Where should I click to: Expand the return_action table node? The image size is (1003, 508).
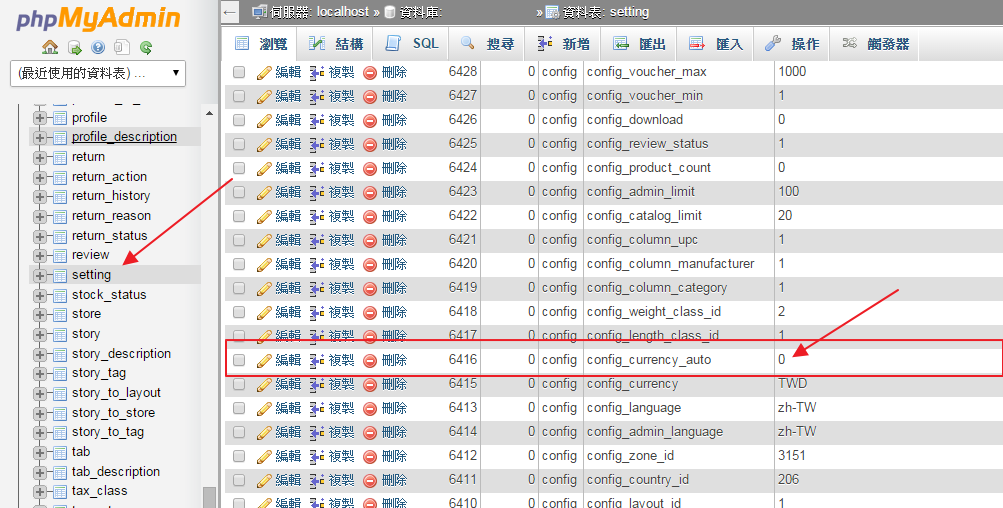tap(40, 177)
